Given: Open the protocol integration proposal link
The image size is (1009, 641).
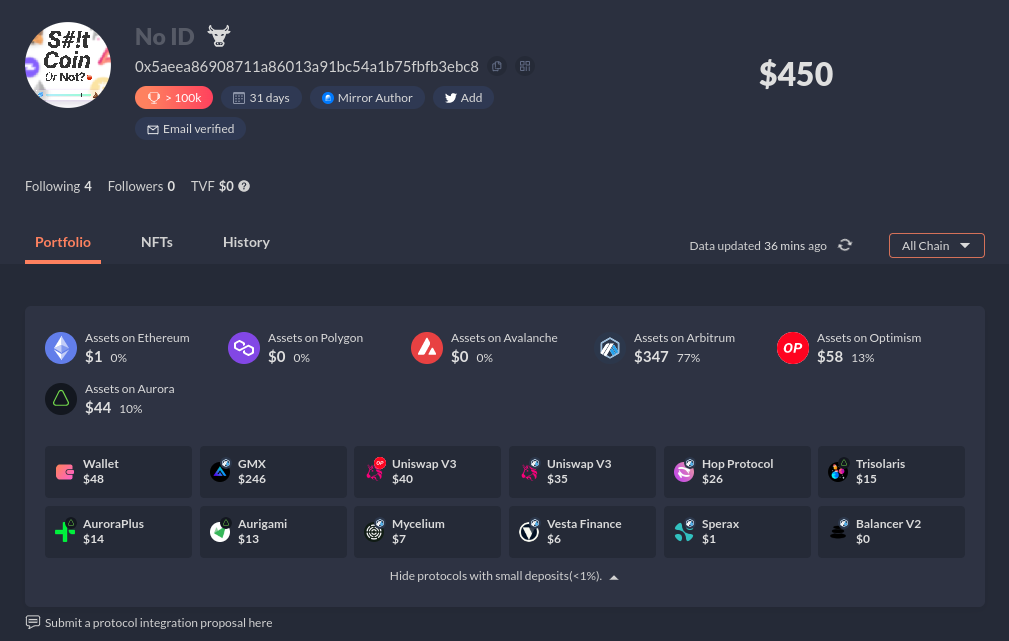Looking at the screenshot, I should pos(158,623).
